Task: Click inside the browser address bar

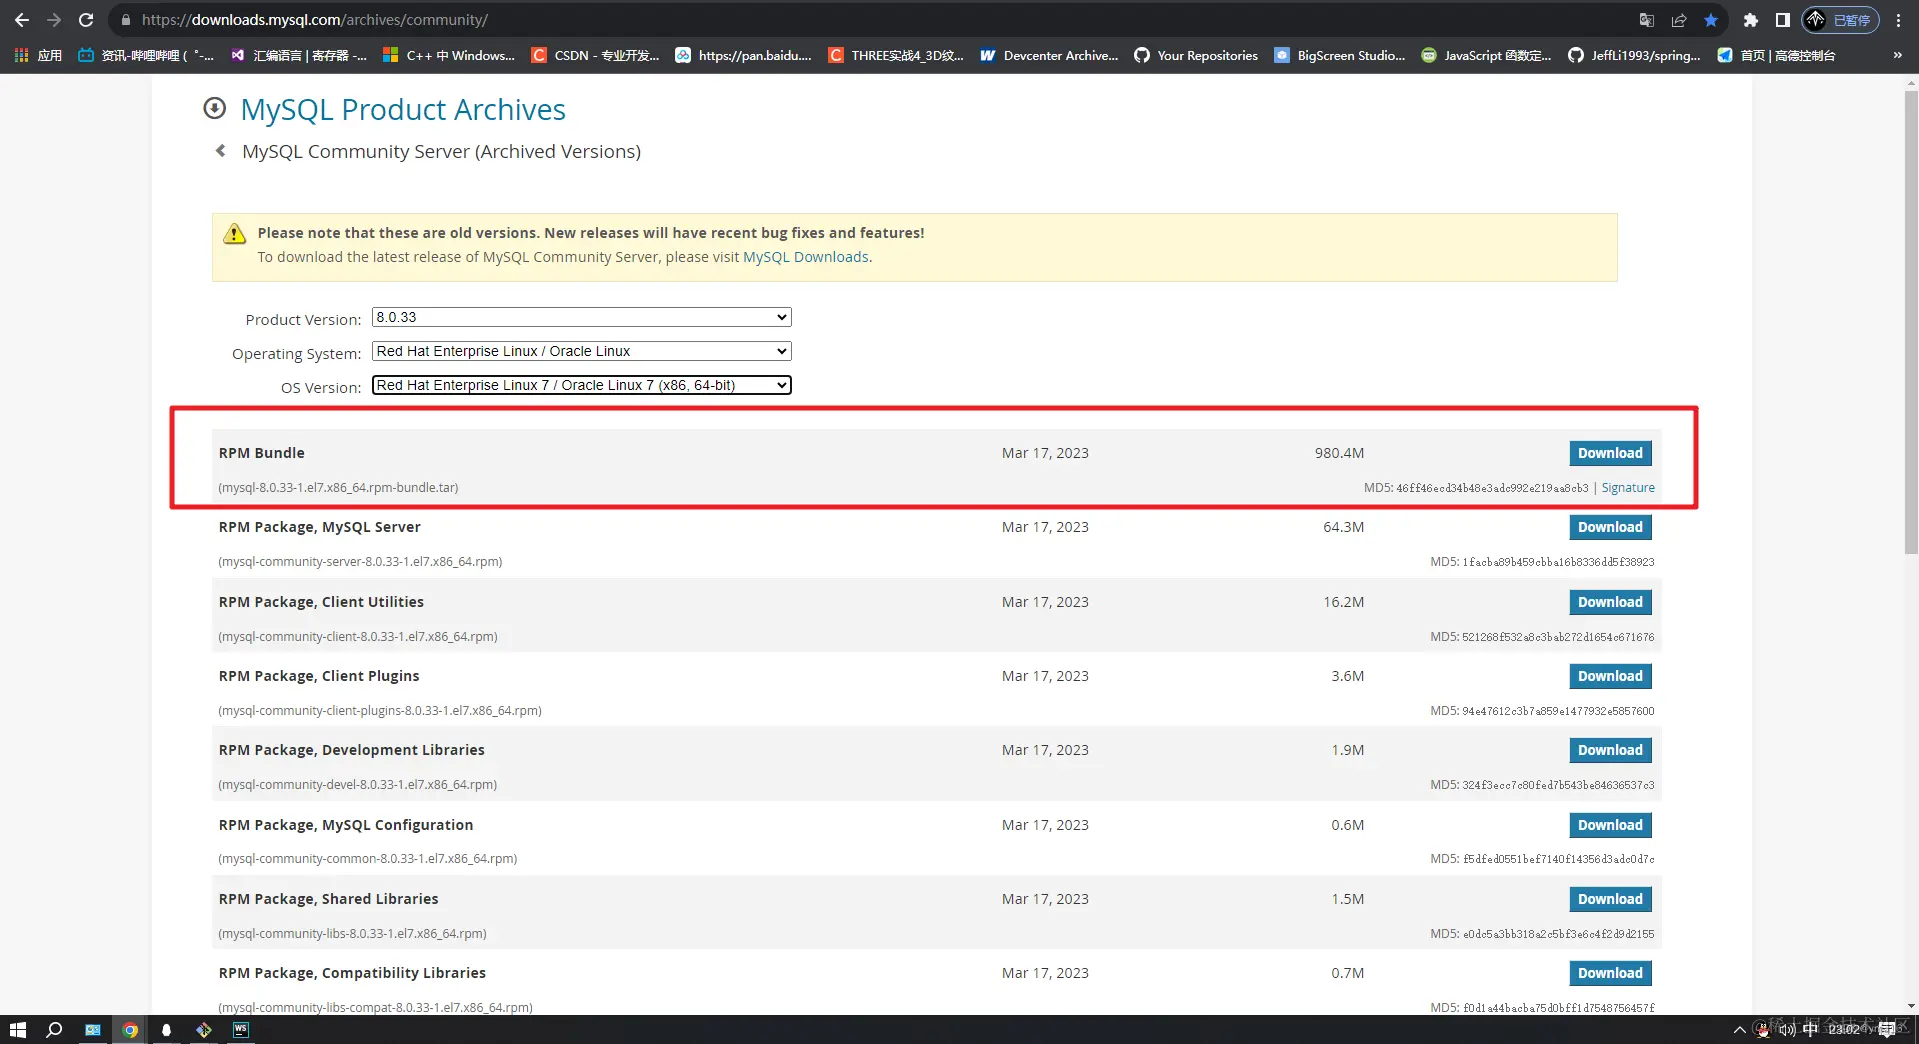Action: pos(400,20)
